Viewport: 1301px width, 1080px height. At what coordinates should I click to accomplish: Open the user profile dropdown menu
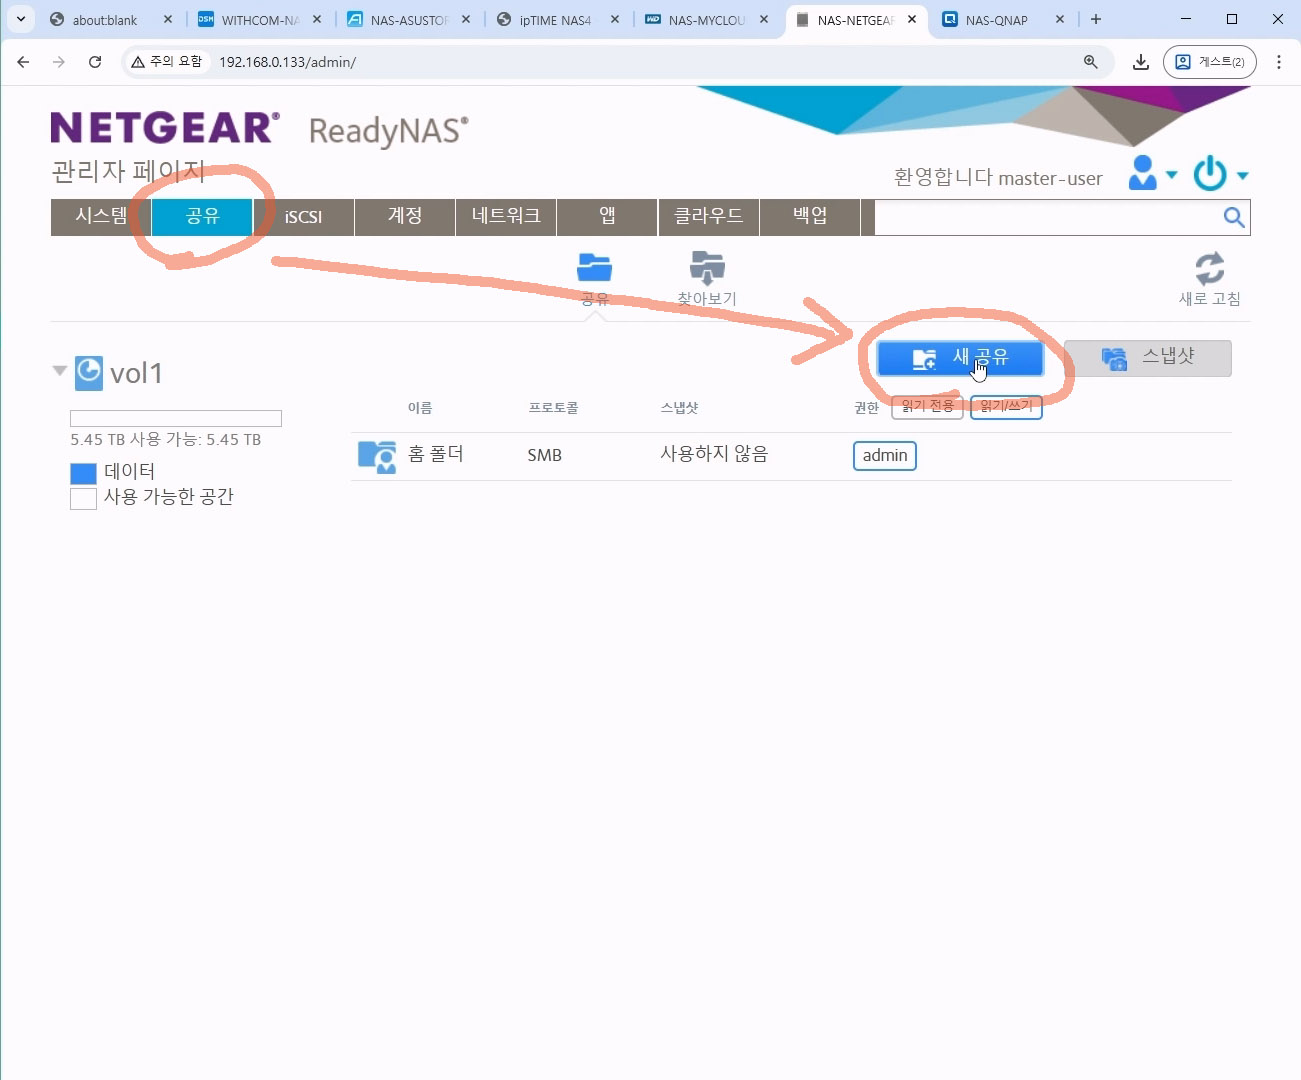point(1151,174)
